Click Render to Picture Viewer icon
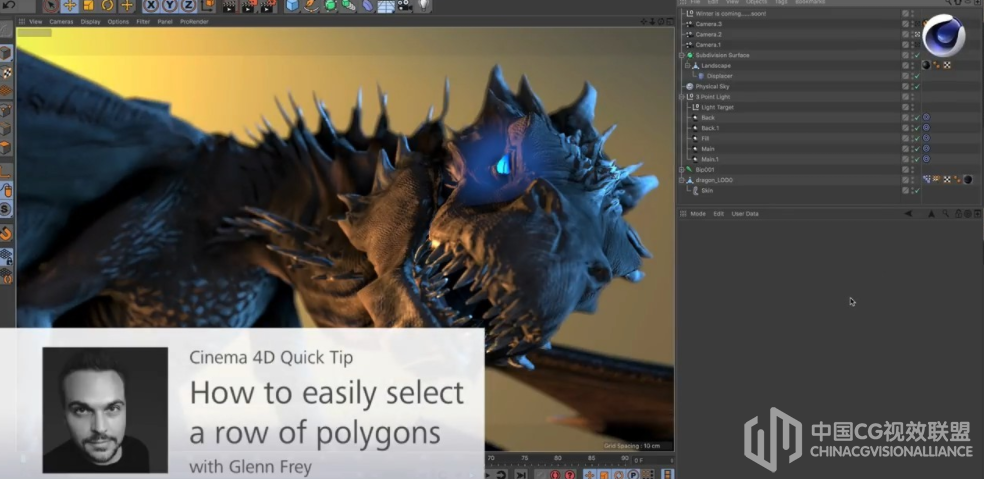The image size is (984, 479). point(249,6)
